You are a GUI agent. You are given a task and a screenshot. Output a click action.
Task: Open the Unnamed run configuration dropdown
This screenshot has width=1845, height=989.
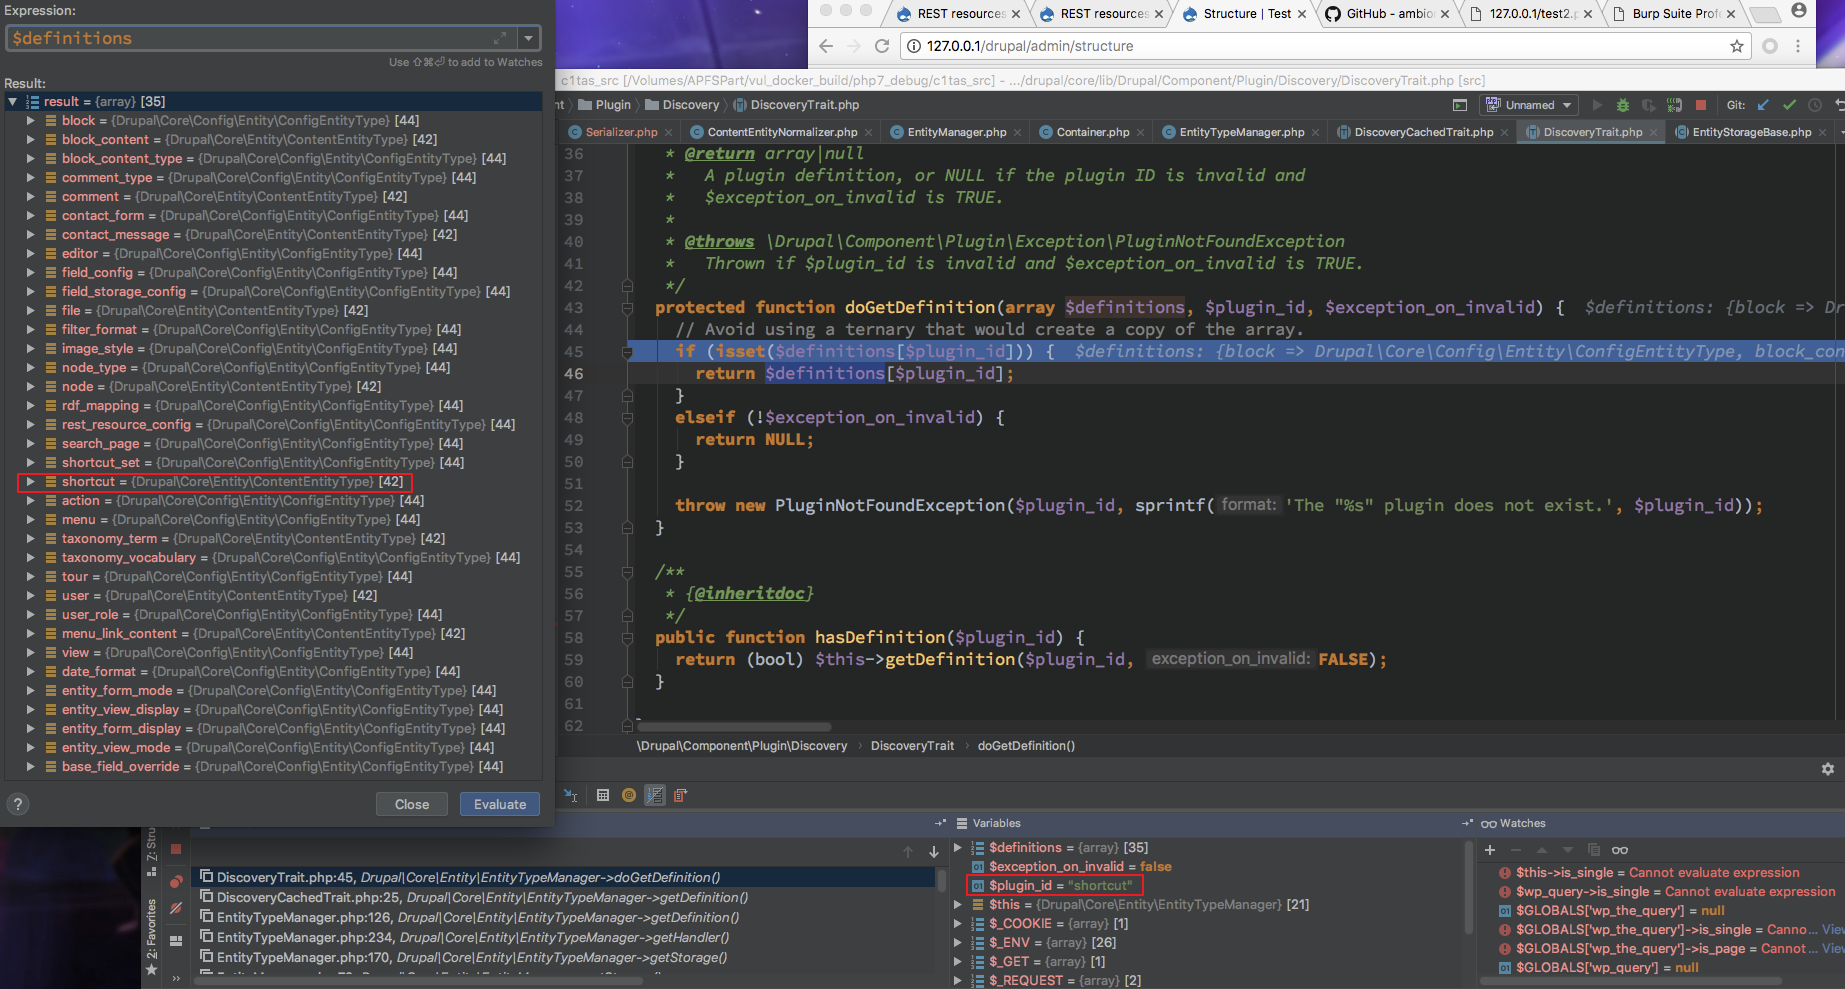coord(1530,105)
